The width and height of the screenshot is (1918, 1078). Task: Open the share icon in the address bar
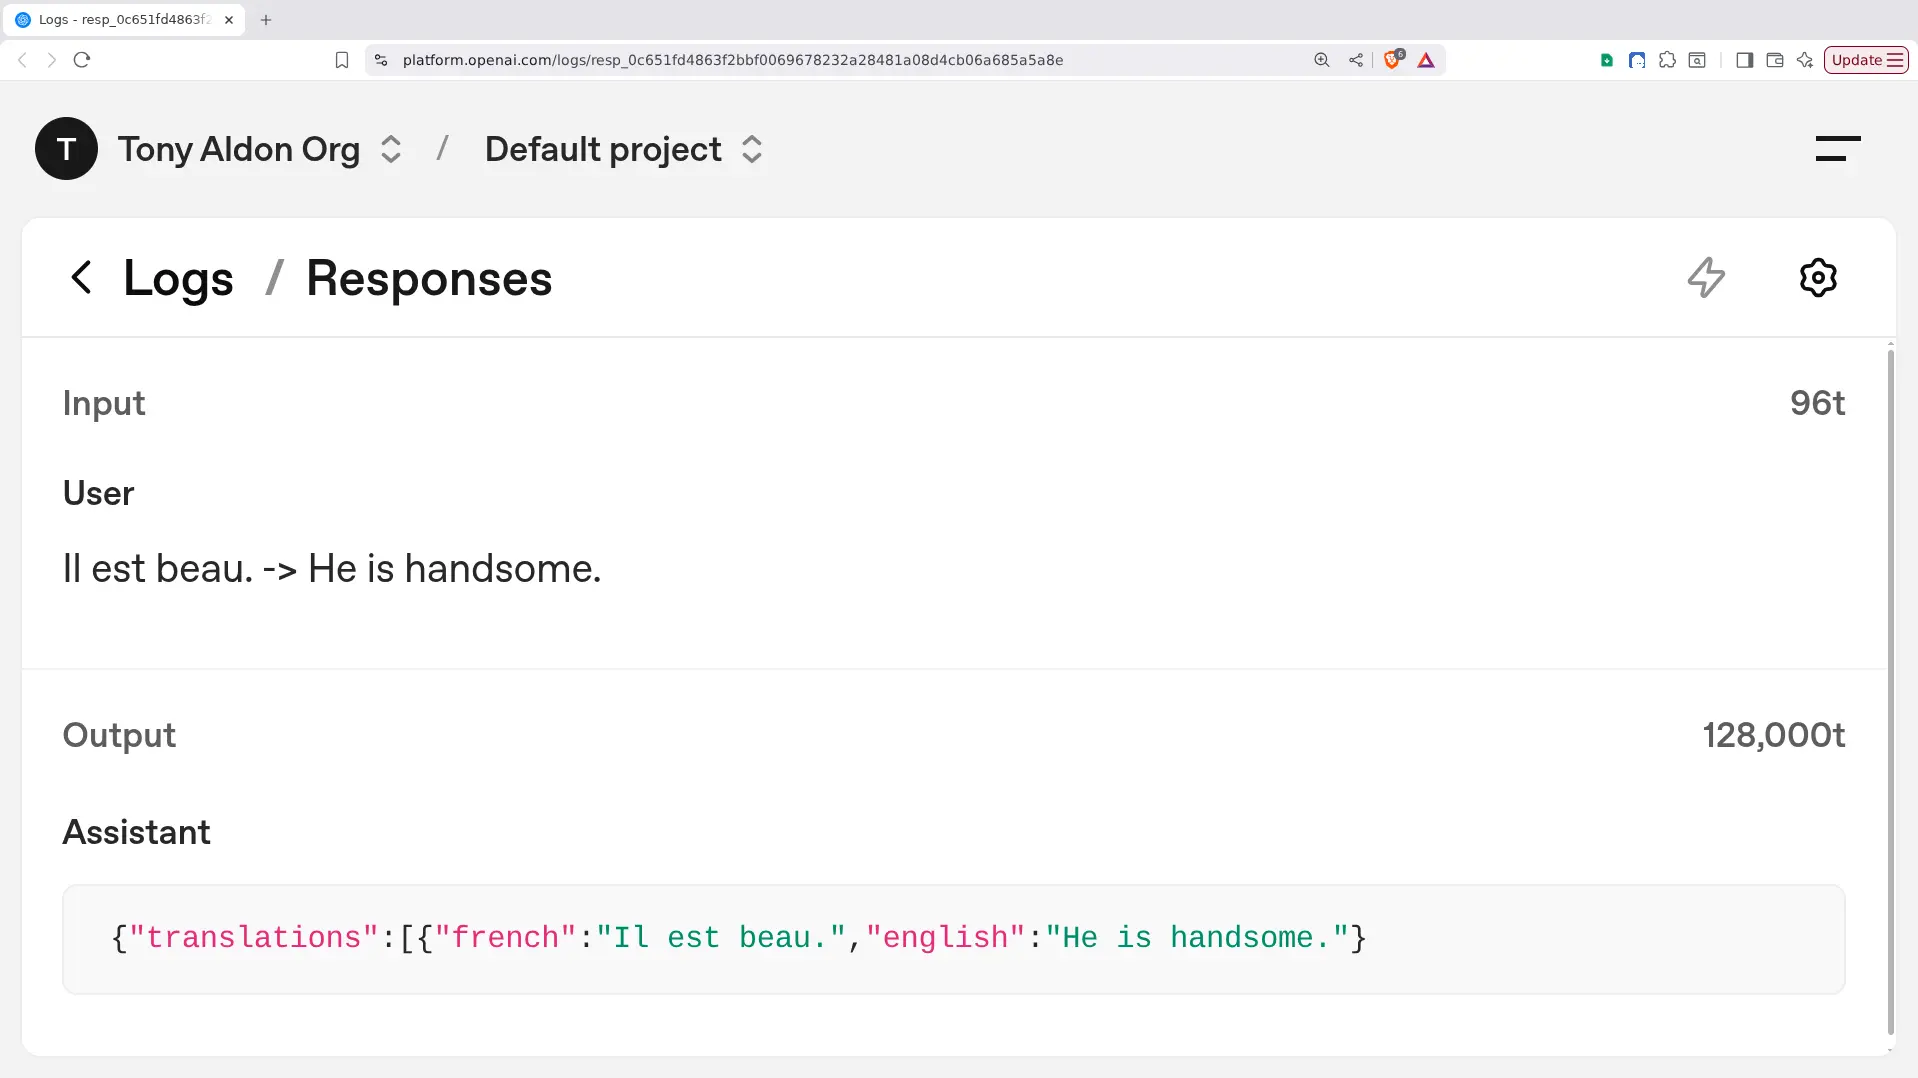[1355, 60]
